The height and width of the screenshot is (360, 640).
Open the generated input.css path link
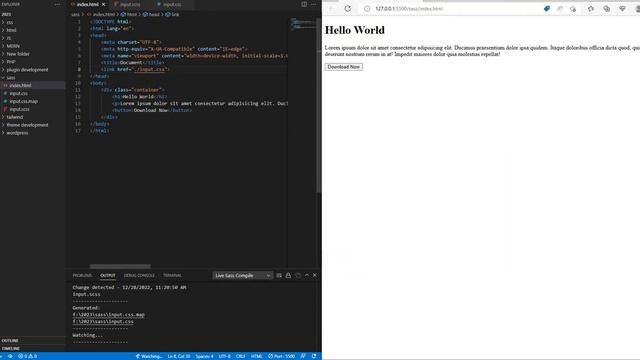tap(103, 322)
